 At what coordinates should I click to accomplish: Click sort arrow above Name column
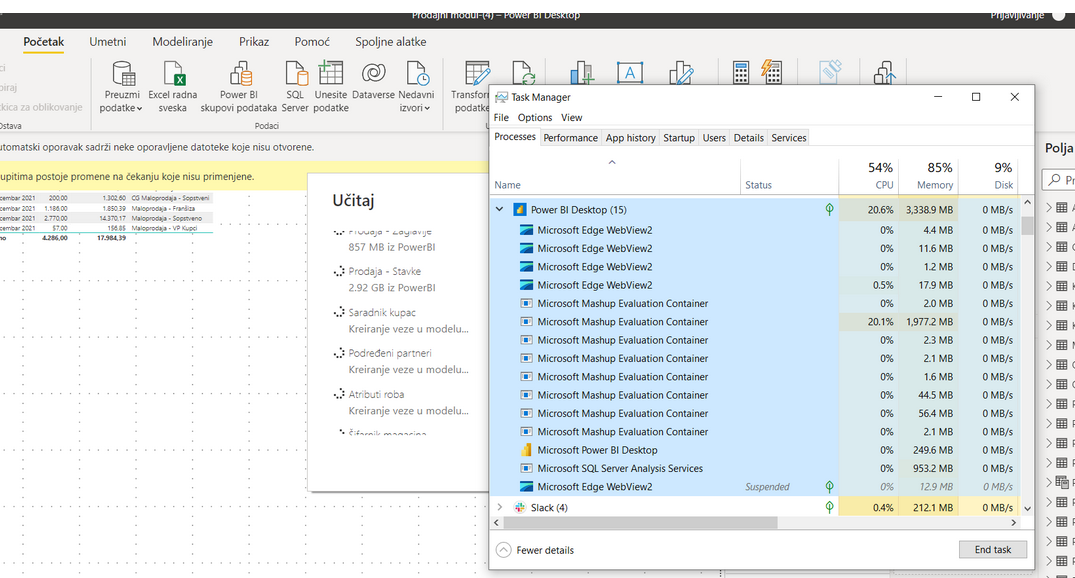click(612, 162)
